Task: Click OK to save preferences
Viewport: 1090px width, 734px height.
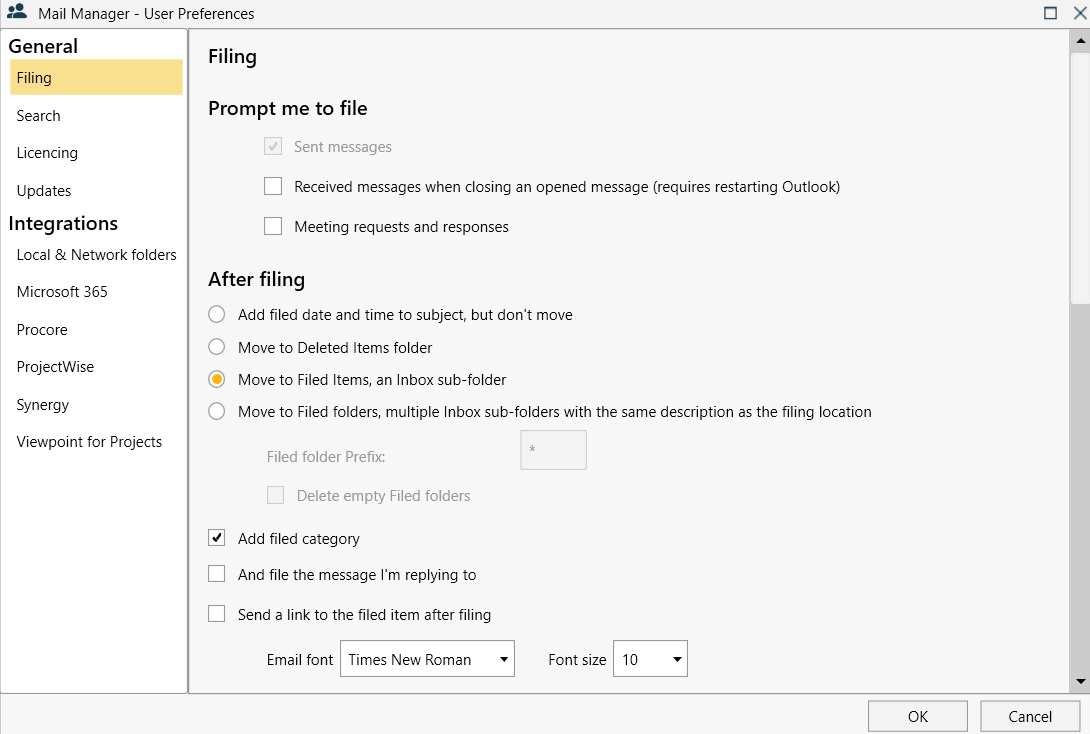Action: pos(917,716)
